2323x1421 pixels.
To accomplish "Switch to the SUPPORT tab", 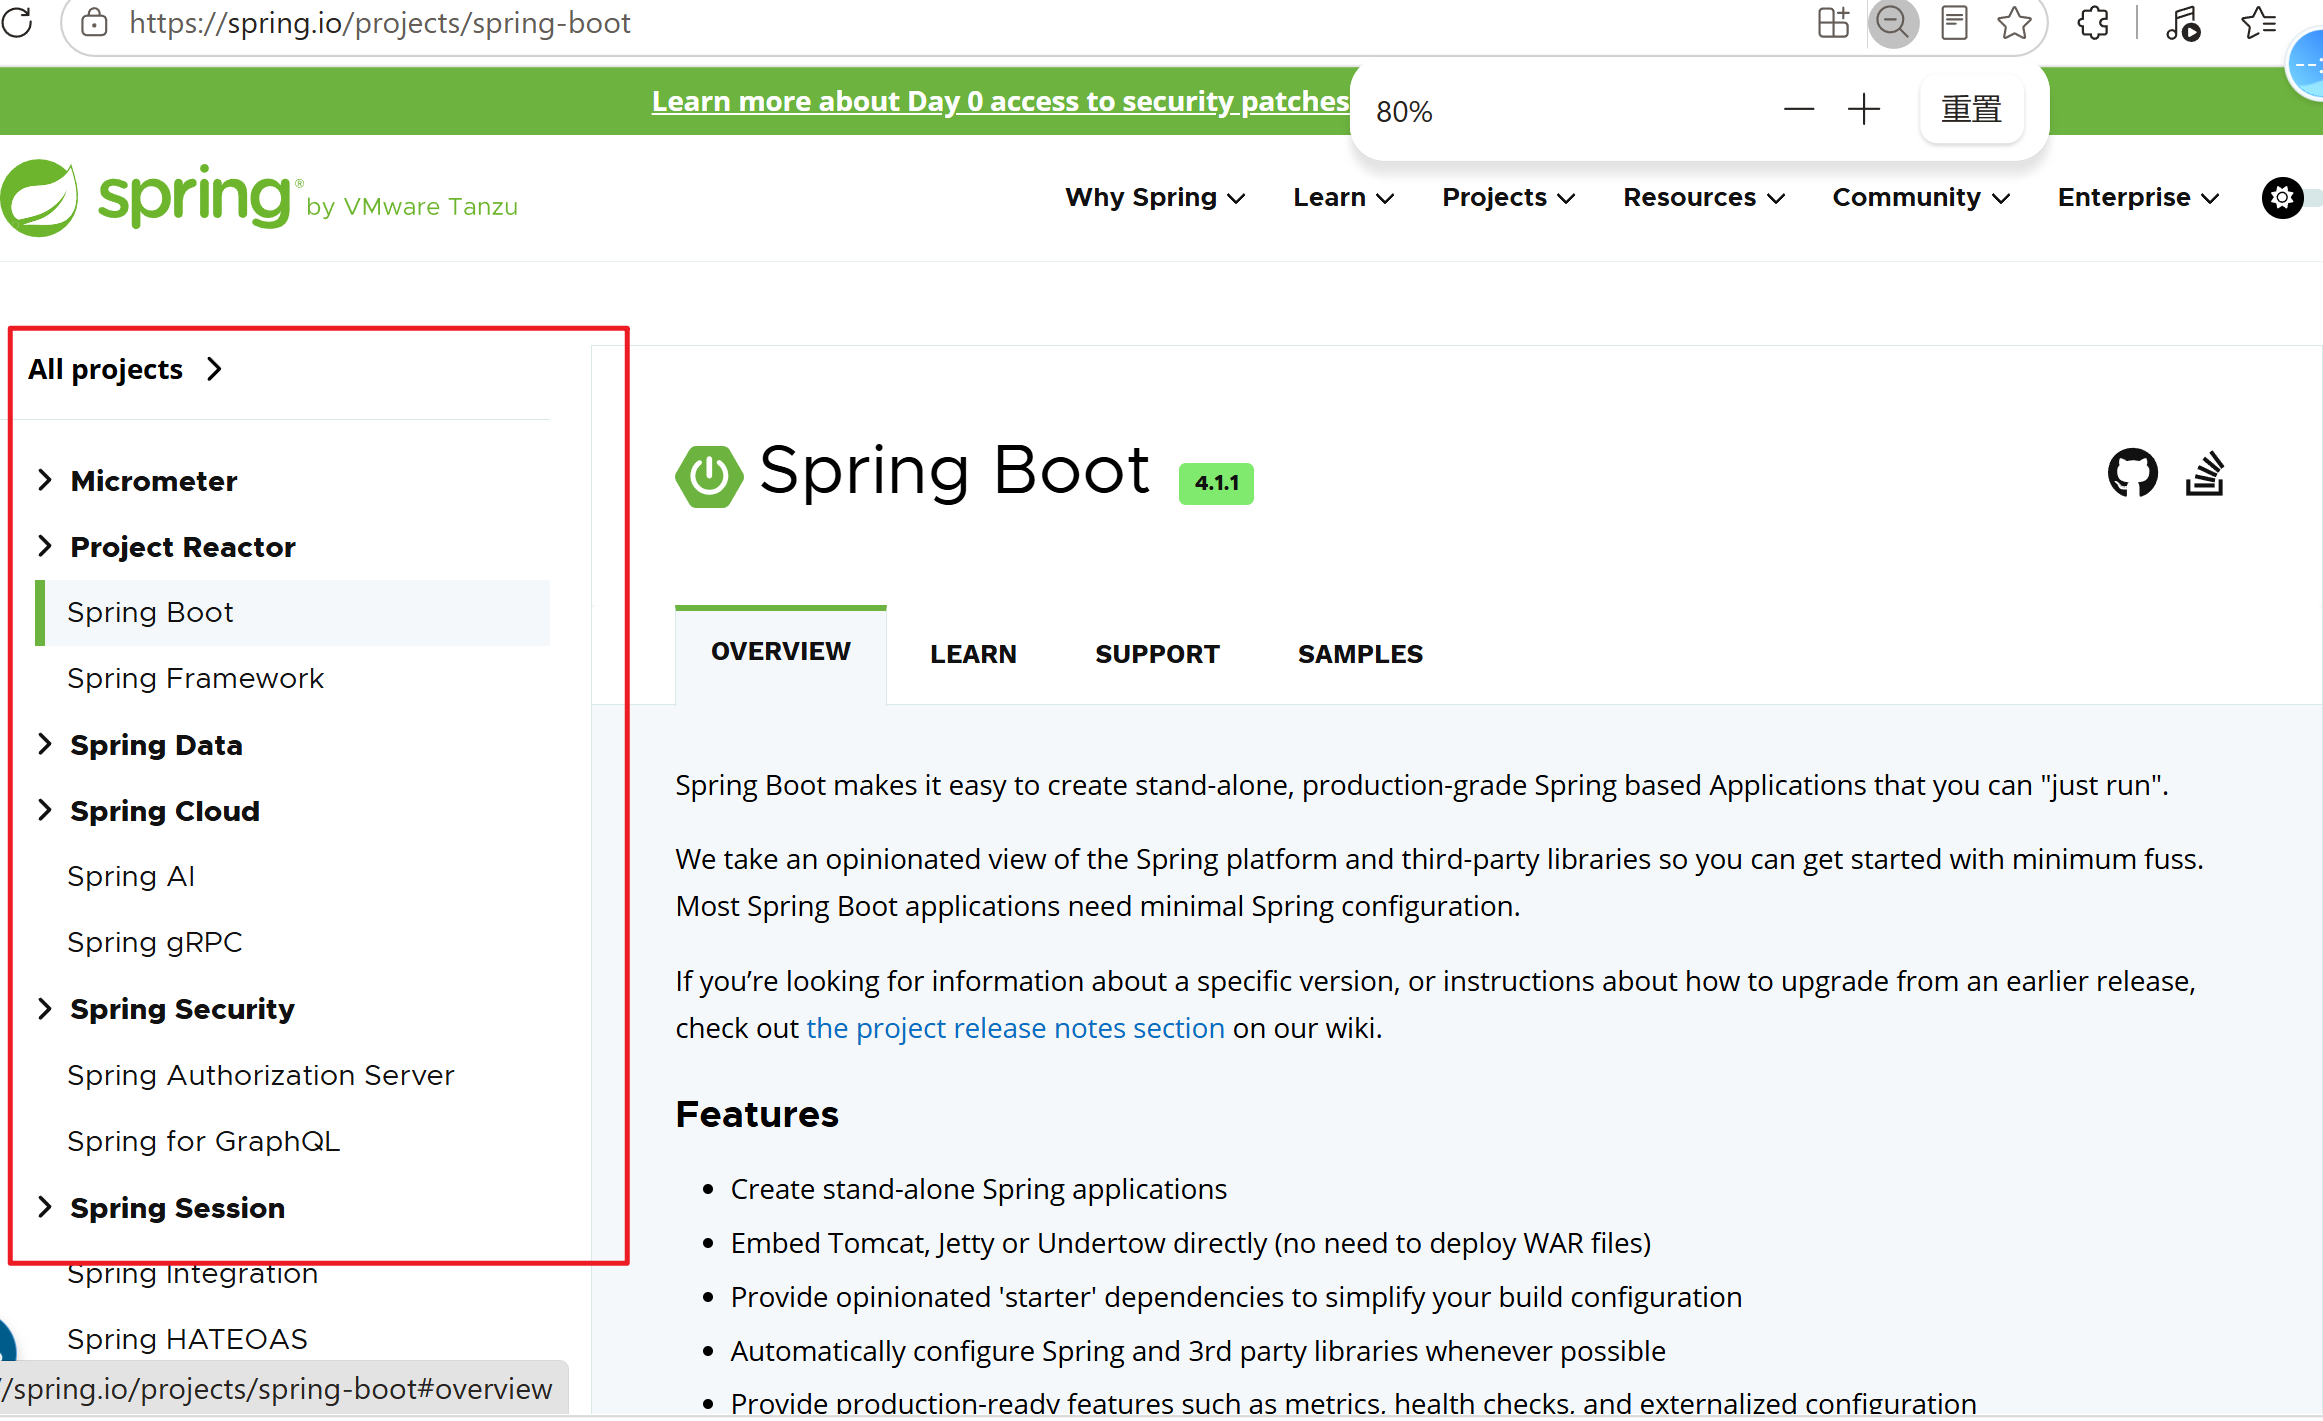I will (x=1157, y=654).
